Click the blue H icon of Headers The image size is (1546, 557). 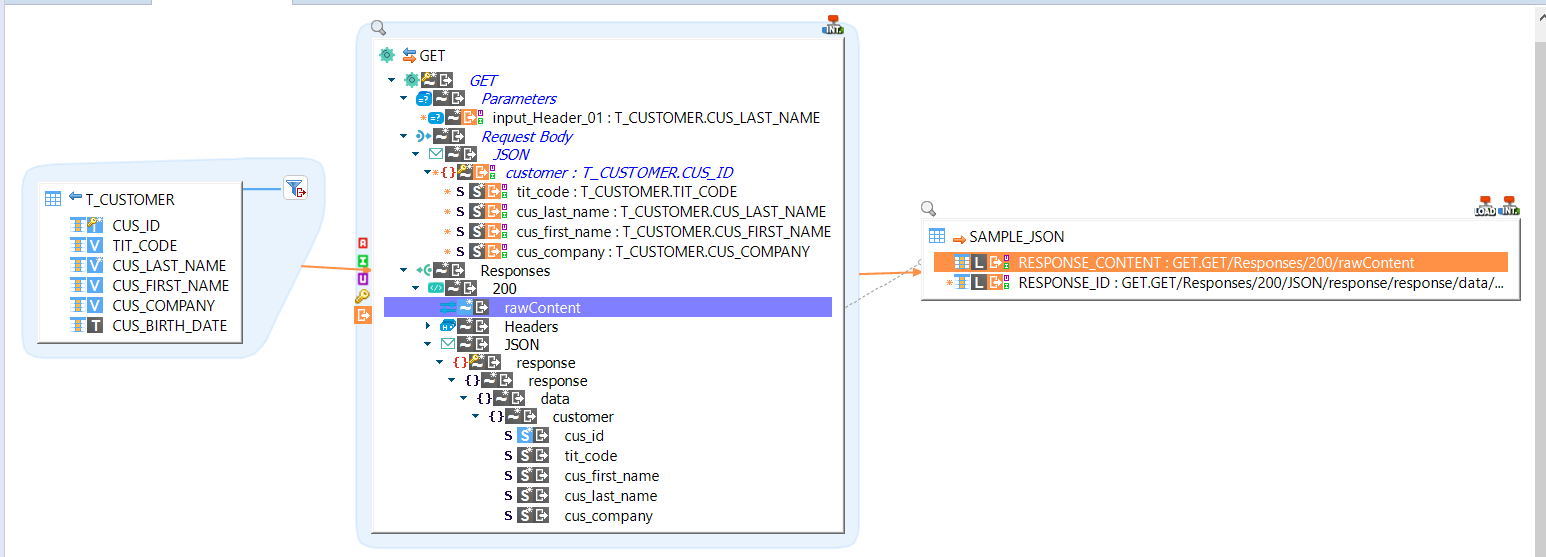pos(448,326)
